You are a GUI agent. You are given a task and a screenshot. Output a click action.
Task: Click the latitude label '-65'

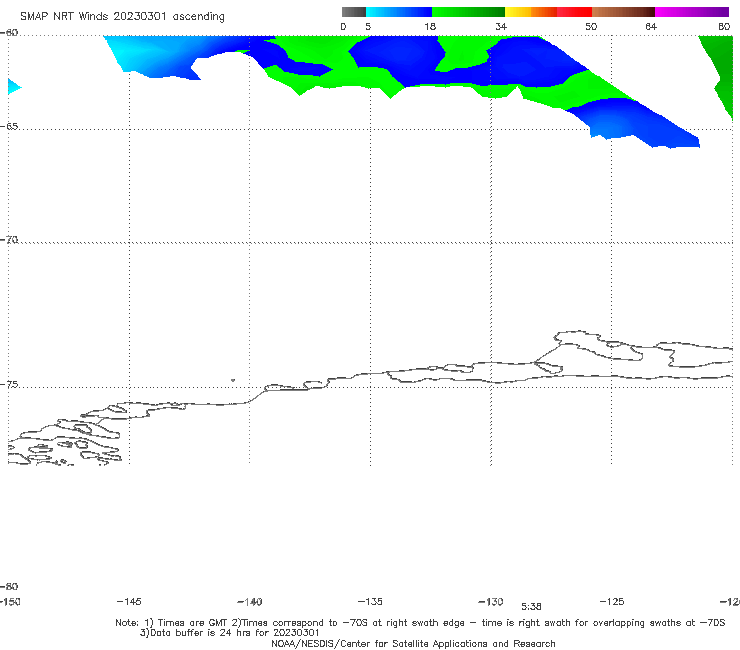[x=9, y=127]
